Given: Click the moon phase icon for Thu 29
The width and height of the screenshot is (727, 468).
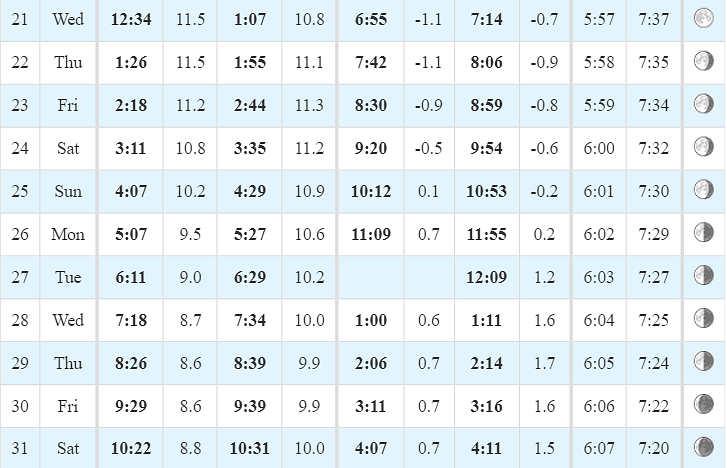Looking at the screenshot, I should [x=703, y=361].
